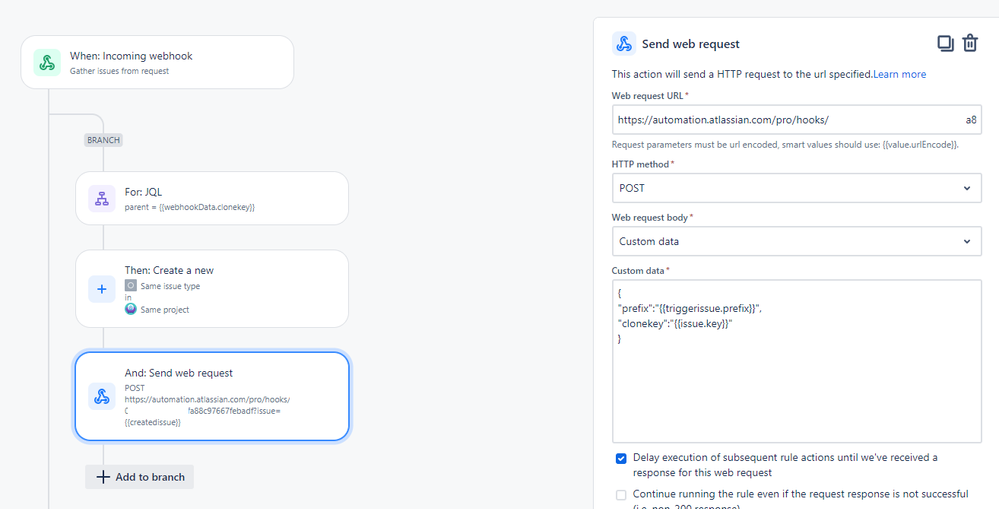
Task: Click the Send web request webhook icon in flow
Action: [x=102, y=396]
